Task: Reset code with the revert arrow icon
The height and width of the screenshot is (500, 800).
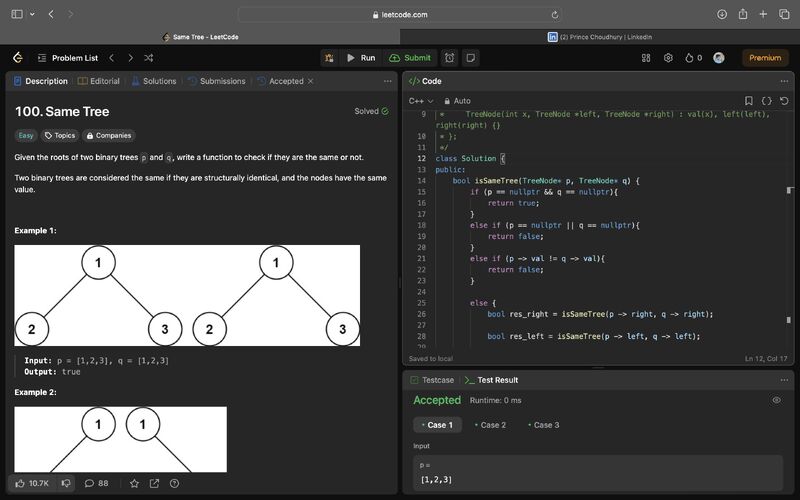Action: (x=784, y=101)
